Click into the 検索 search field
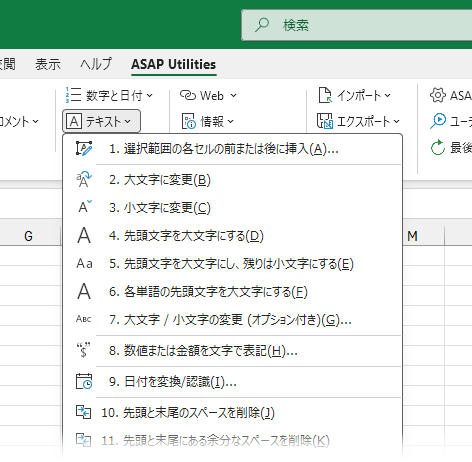The width and height of the screenshot is (472, 462). pos(357,25)
